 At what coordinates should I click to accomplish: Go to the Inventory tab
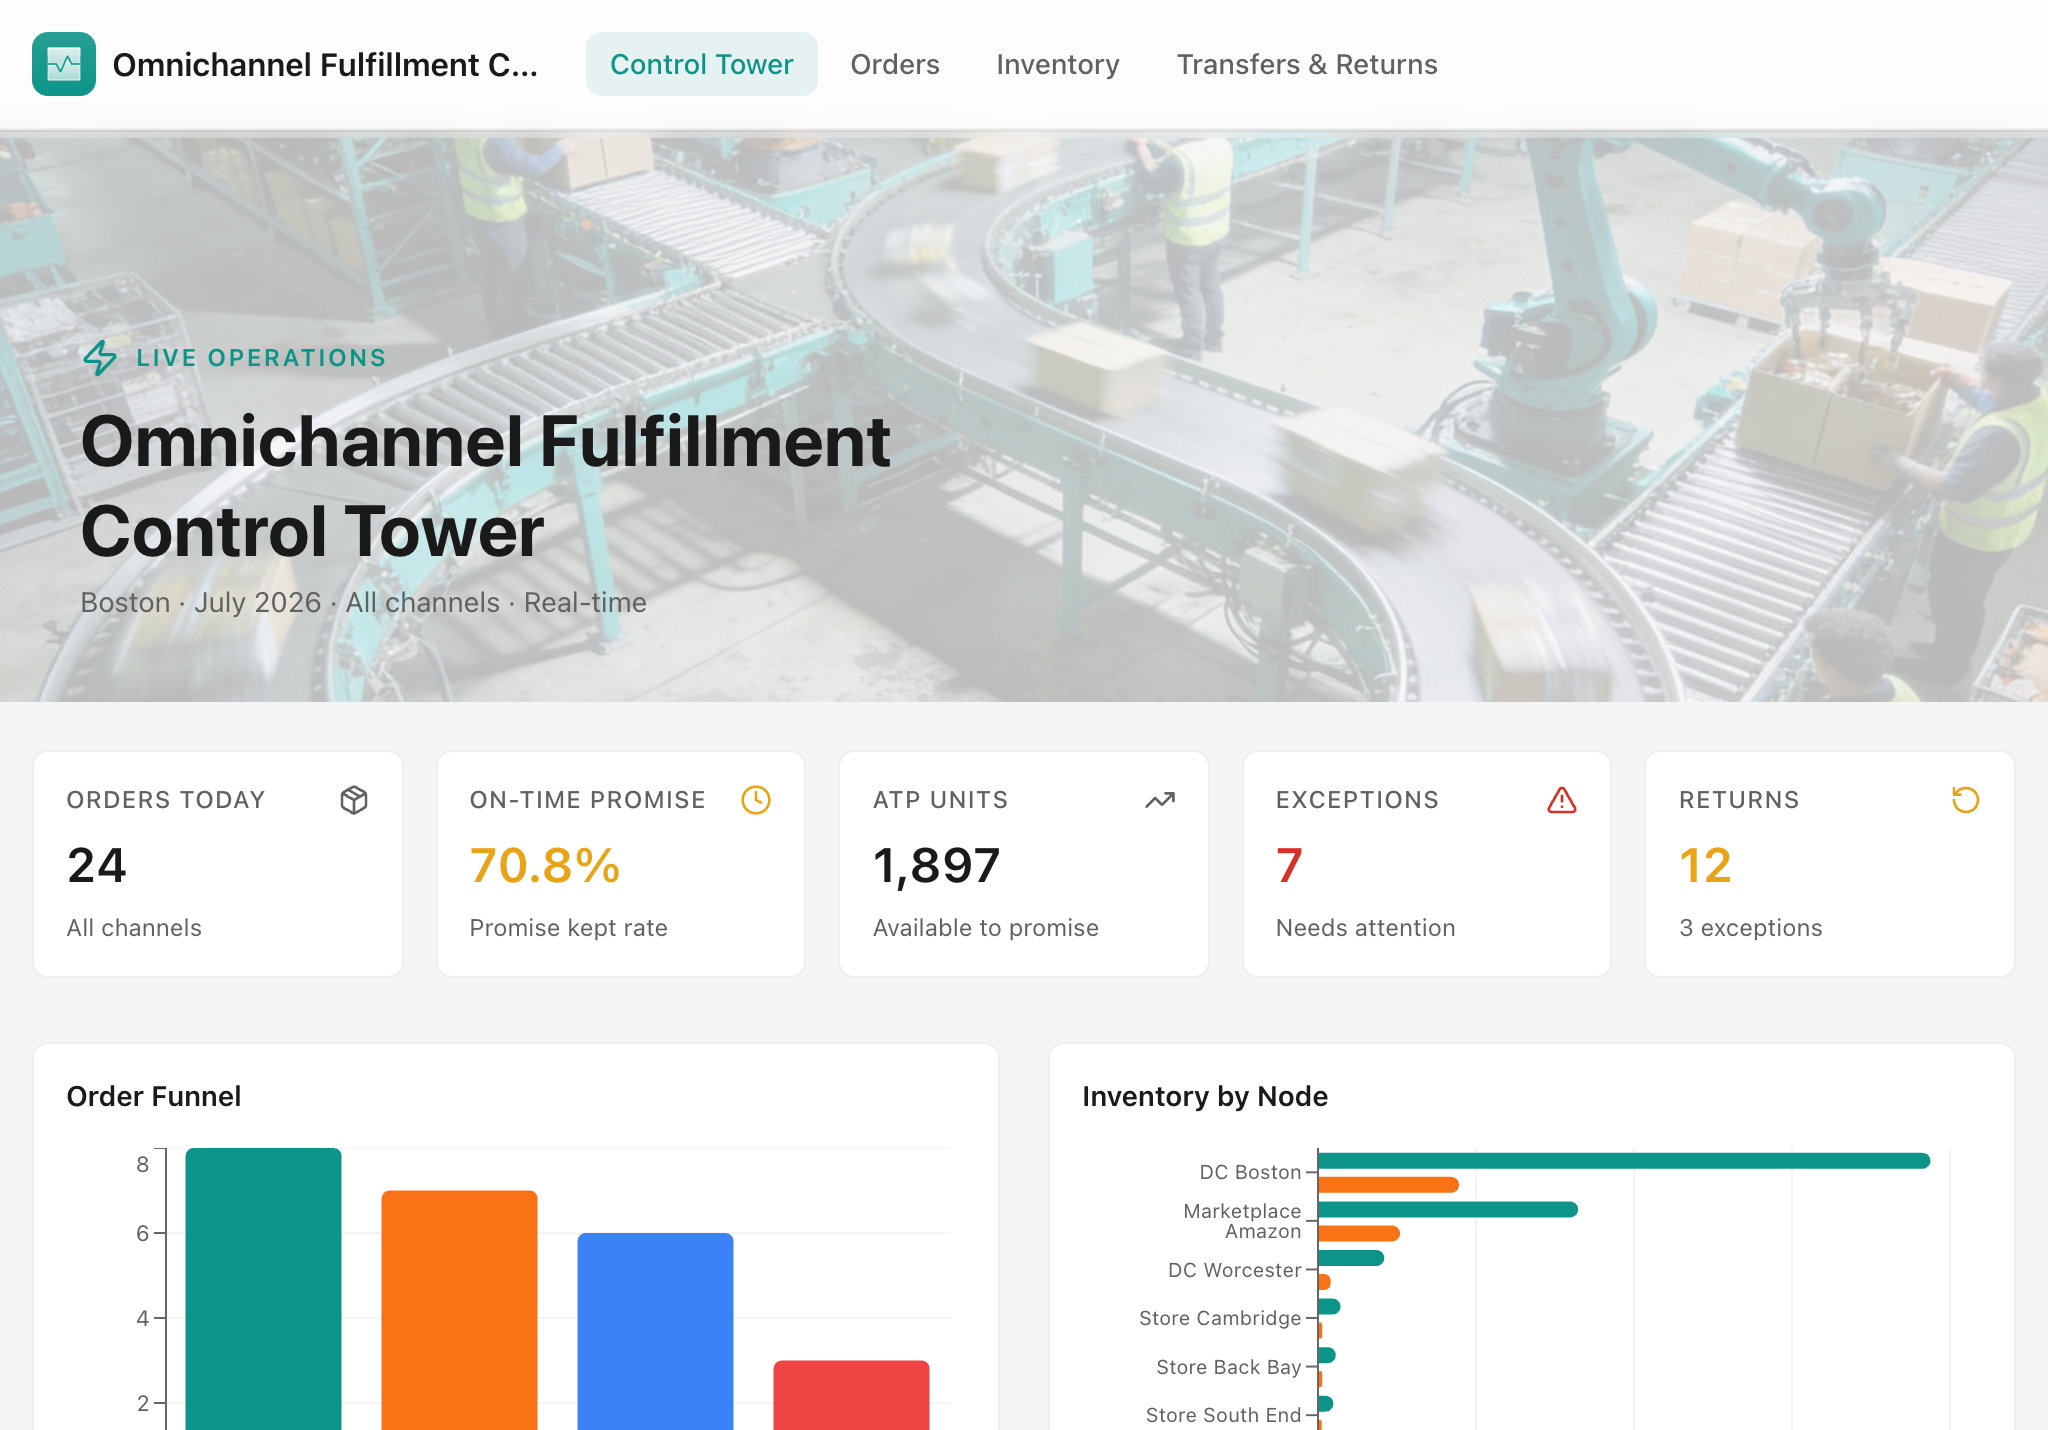click(x=1058, y=64)
